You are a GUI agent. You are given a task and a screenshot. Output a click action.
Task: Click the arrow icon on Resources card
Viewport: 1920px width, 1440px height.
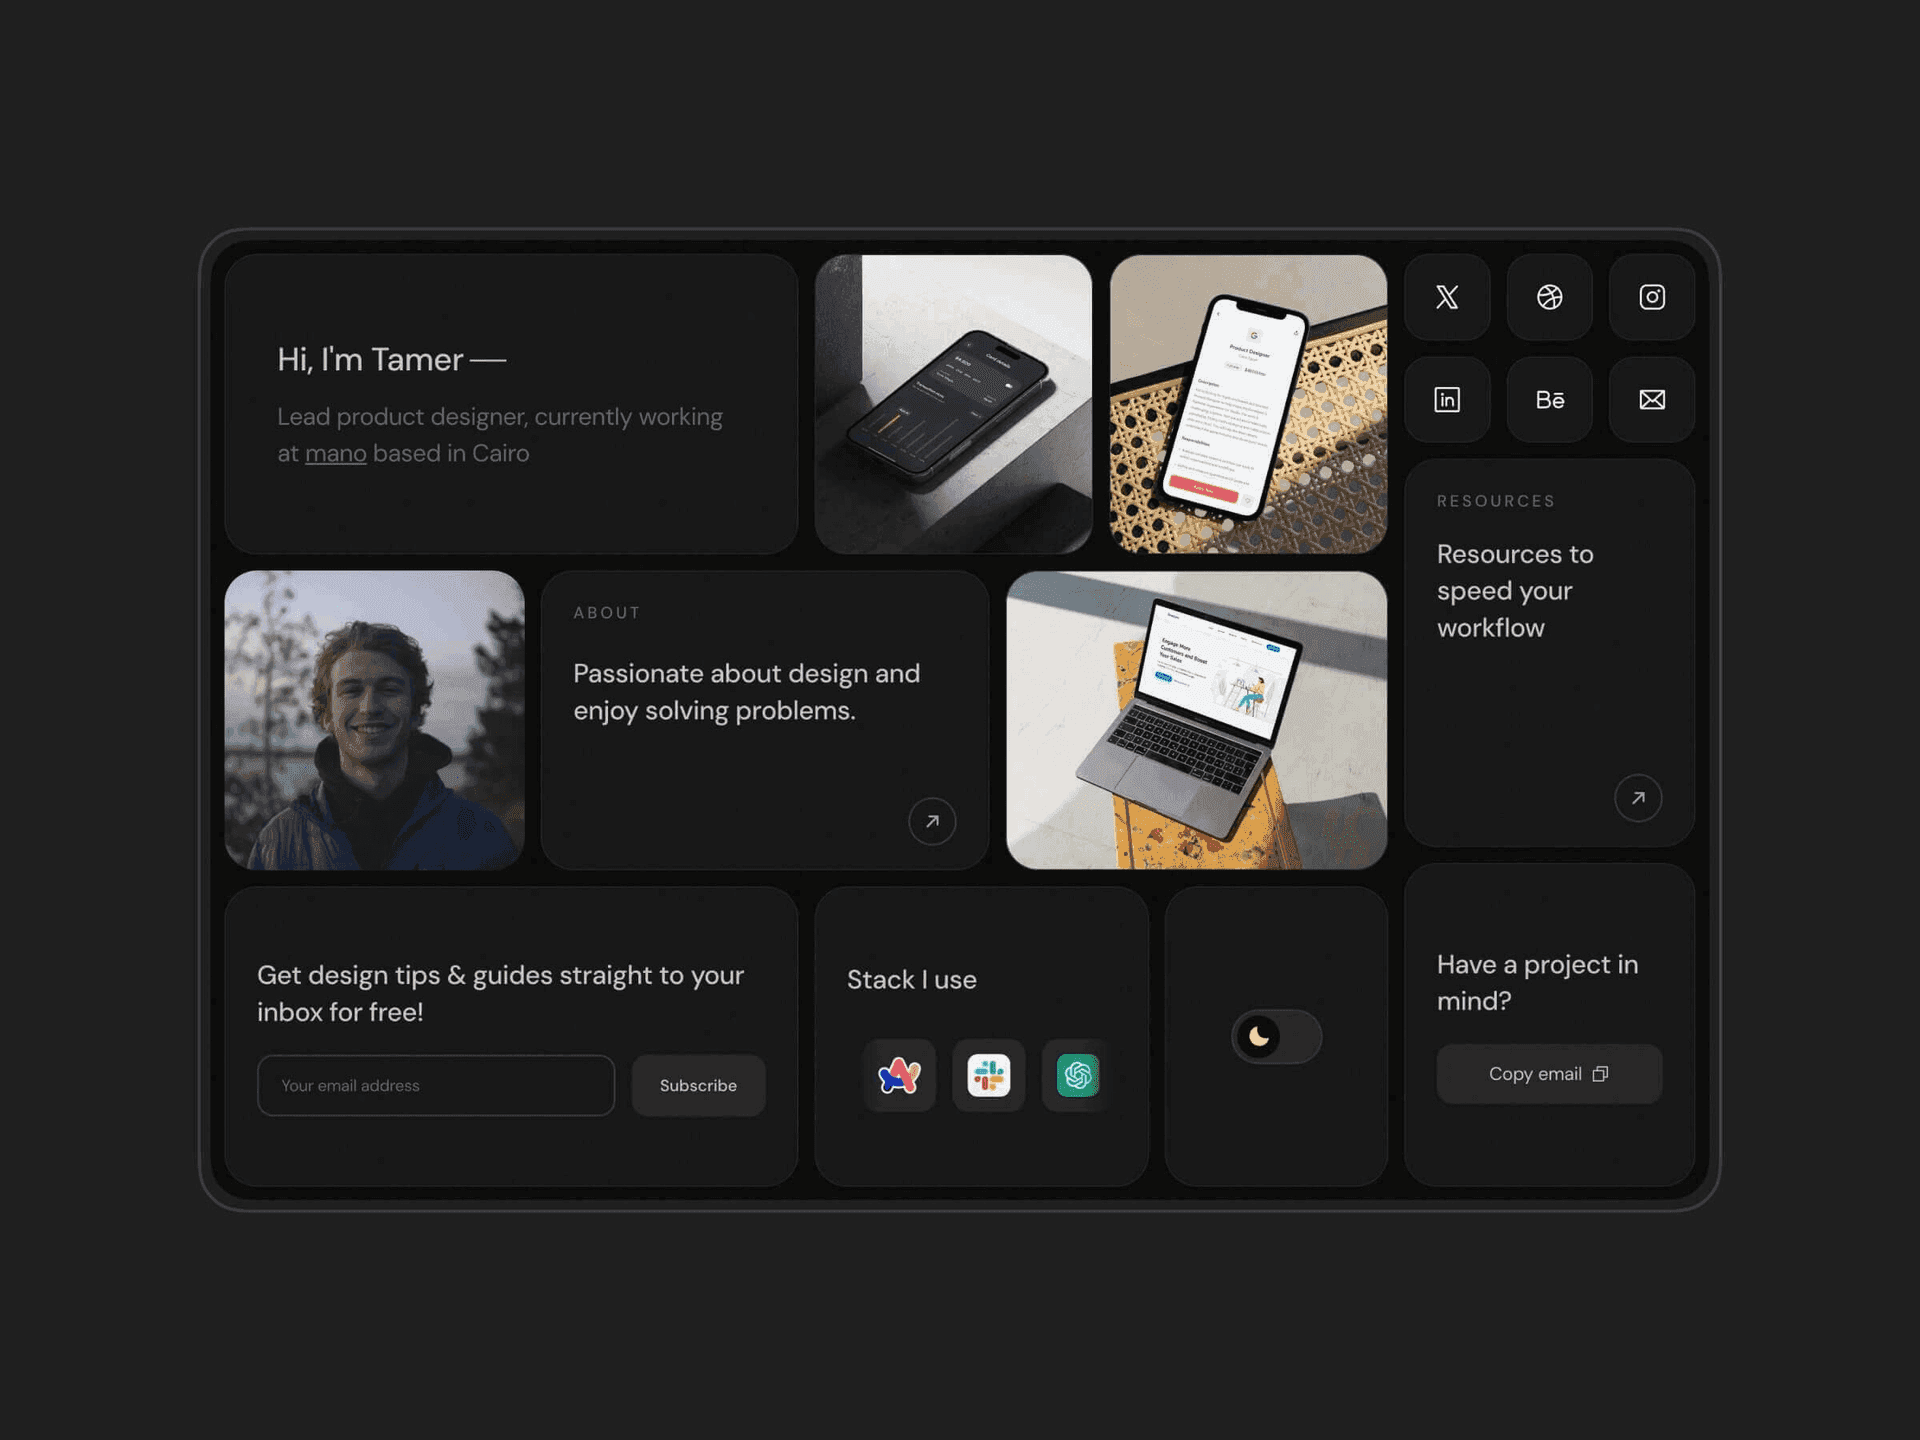click(x=1639, y=797)
